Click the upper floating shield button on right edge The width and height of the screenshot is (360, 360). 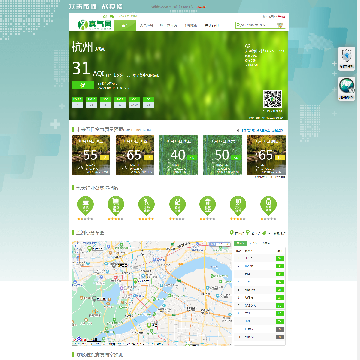pos(347,59)
